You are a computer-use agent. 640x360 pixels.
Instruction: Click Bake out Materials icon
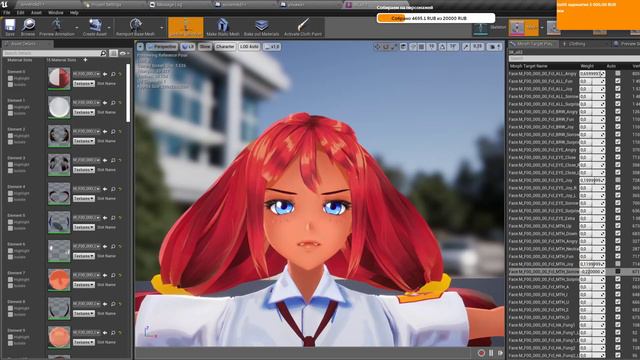[261, 25]
